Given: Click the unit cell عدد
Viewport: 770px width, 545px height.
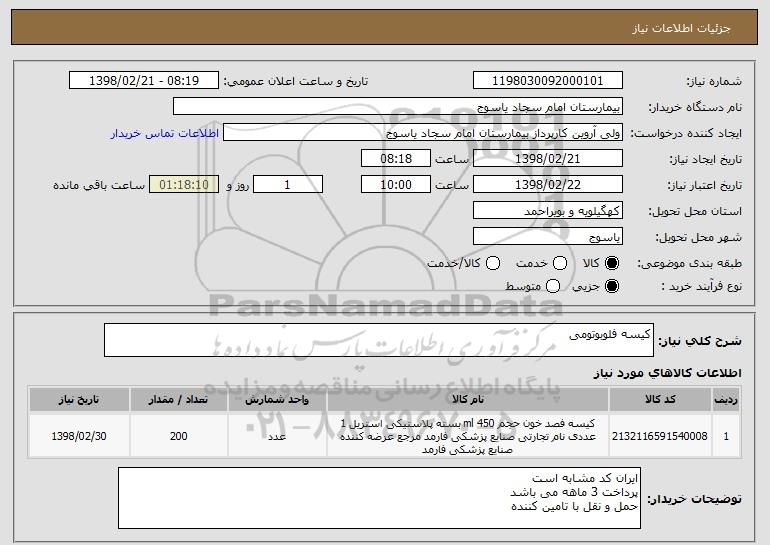Looking at the screenshot, I should coord(277,436).
